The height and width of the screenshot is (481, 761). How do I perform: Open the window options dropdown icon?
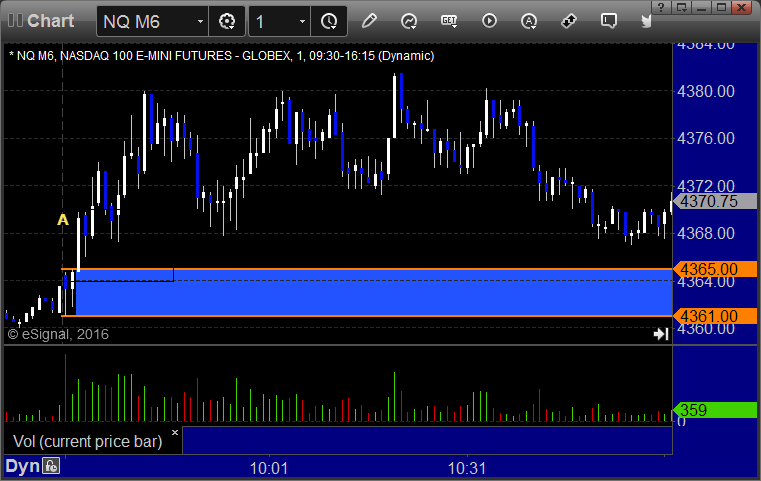pyautogui.click(x=681, y=7)
